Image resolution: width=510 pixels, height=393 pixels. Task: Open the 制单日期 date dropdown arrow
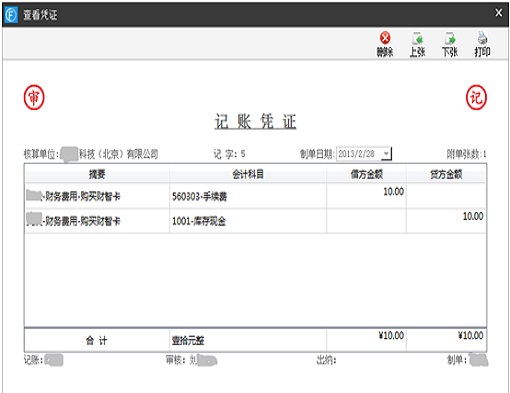coord(386,154)
